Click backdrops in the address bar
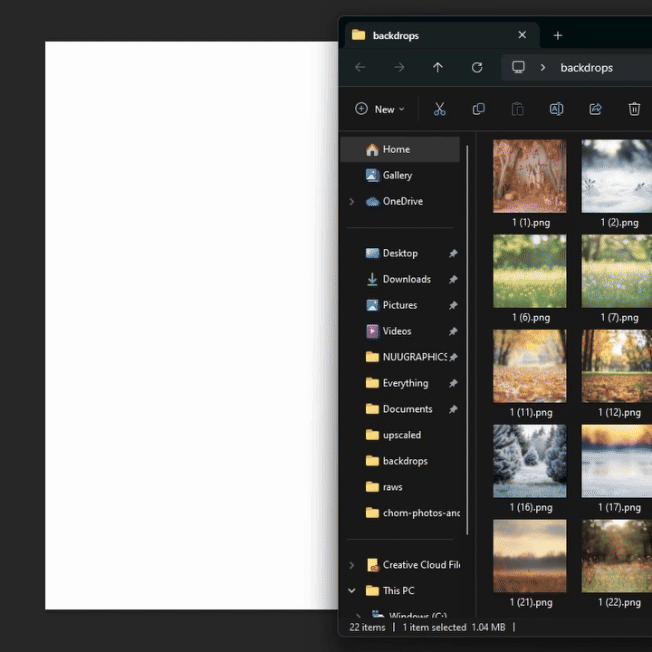The width and height of the screenshot is (652, 652). tap(586, 68)
